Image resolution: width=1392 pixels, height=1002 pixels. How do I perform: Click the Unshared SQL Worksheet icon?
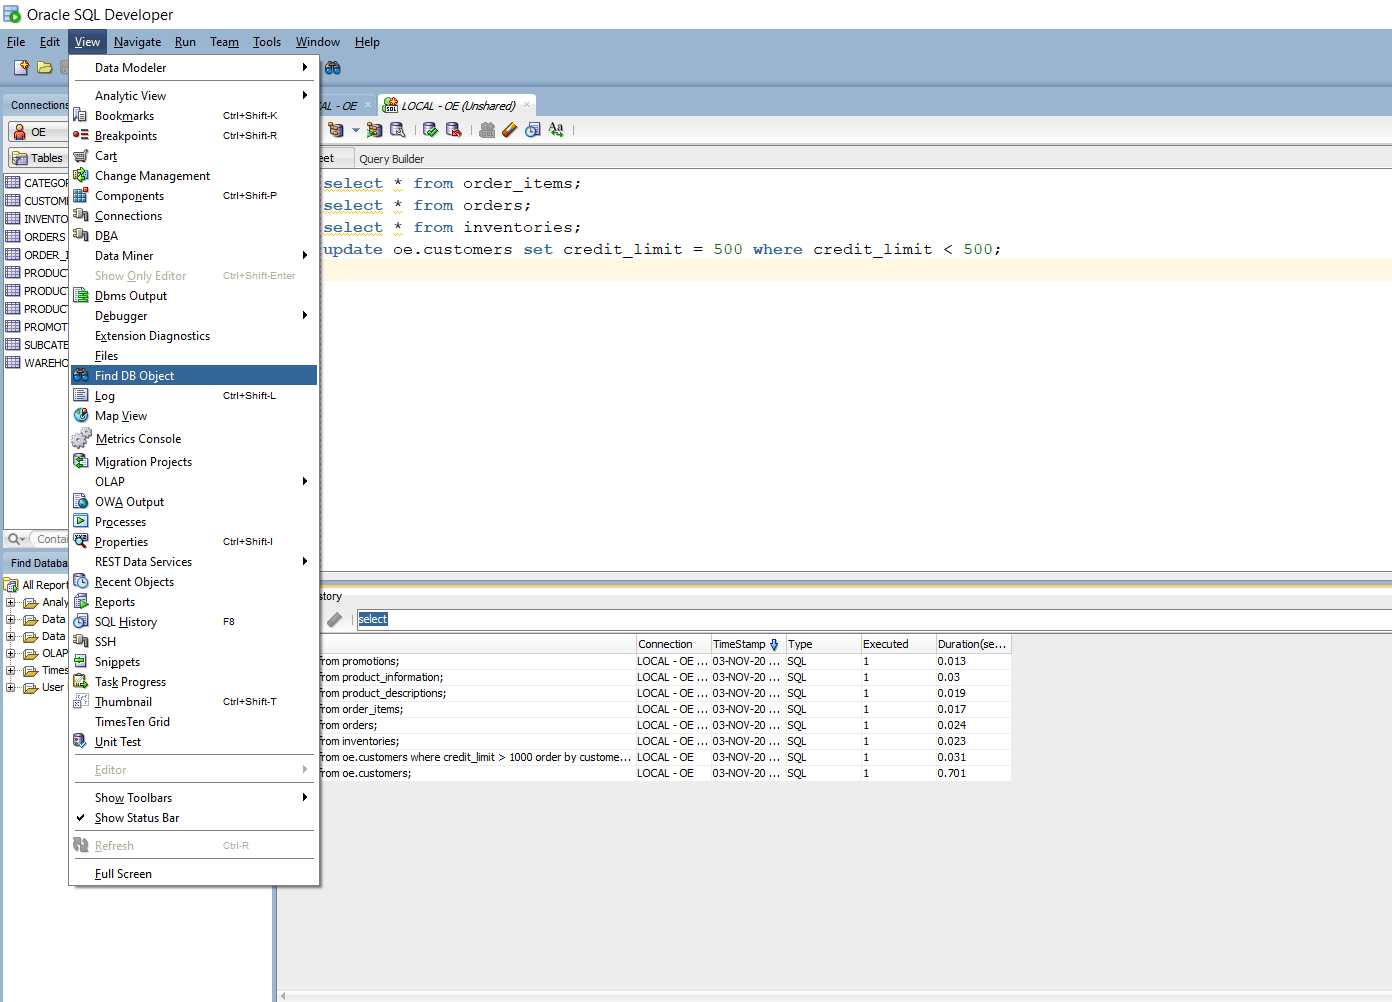[x=487, y=130]
